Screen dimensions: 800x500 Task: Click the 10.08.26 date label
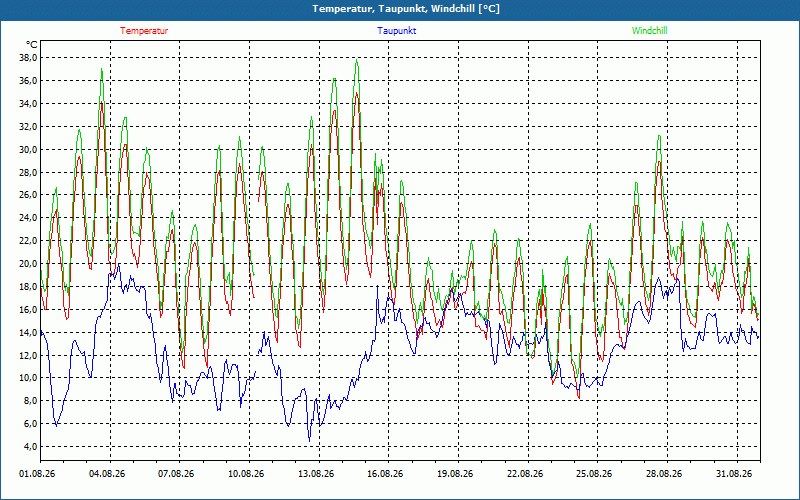tap(246, 474)
